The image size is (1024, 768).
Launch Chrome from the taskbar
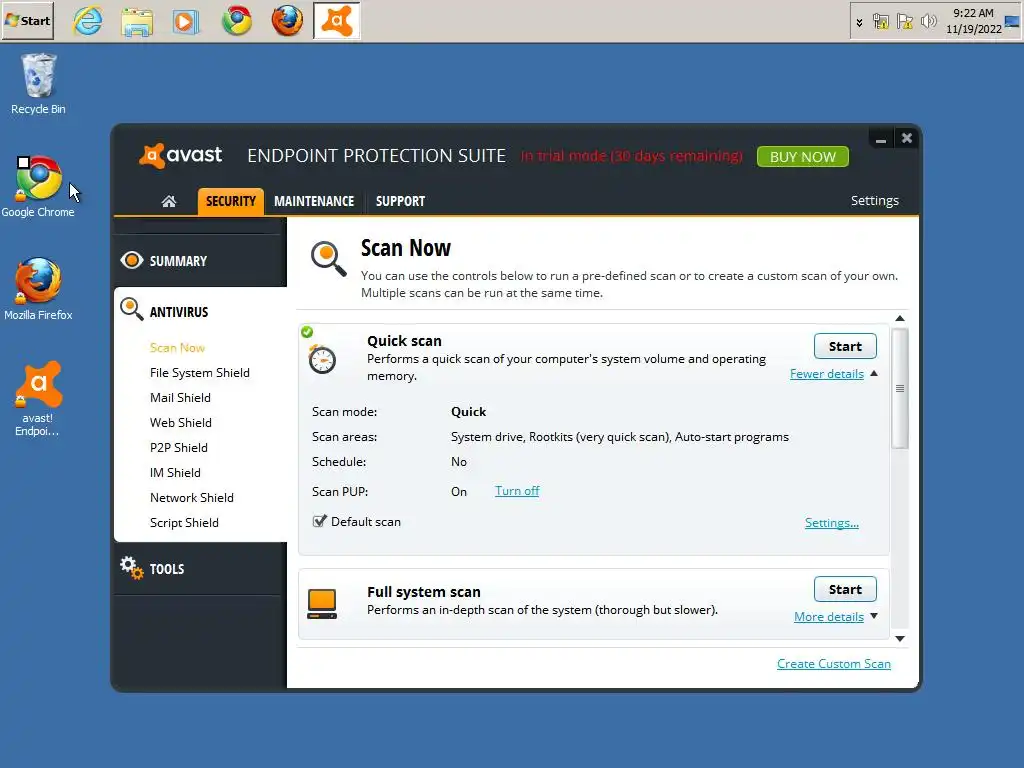pyautogui.click(x=236, y=21)
